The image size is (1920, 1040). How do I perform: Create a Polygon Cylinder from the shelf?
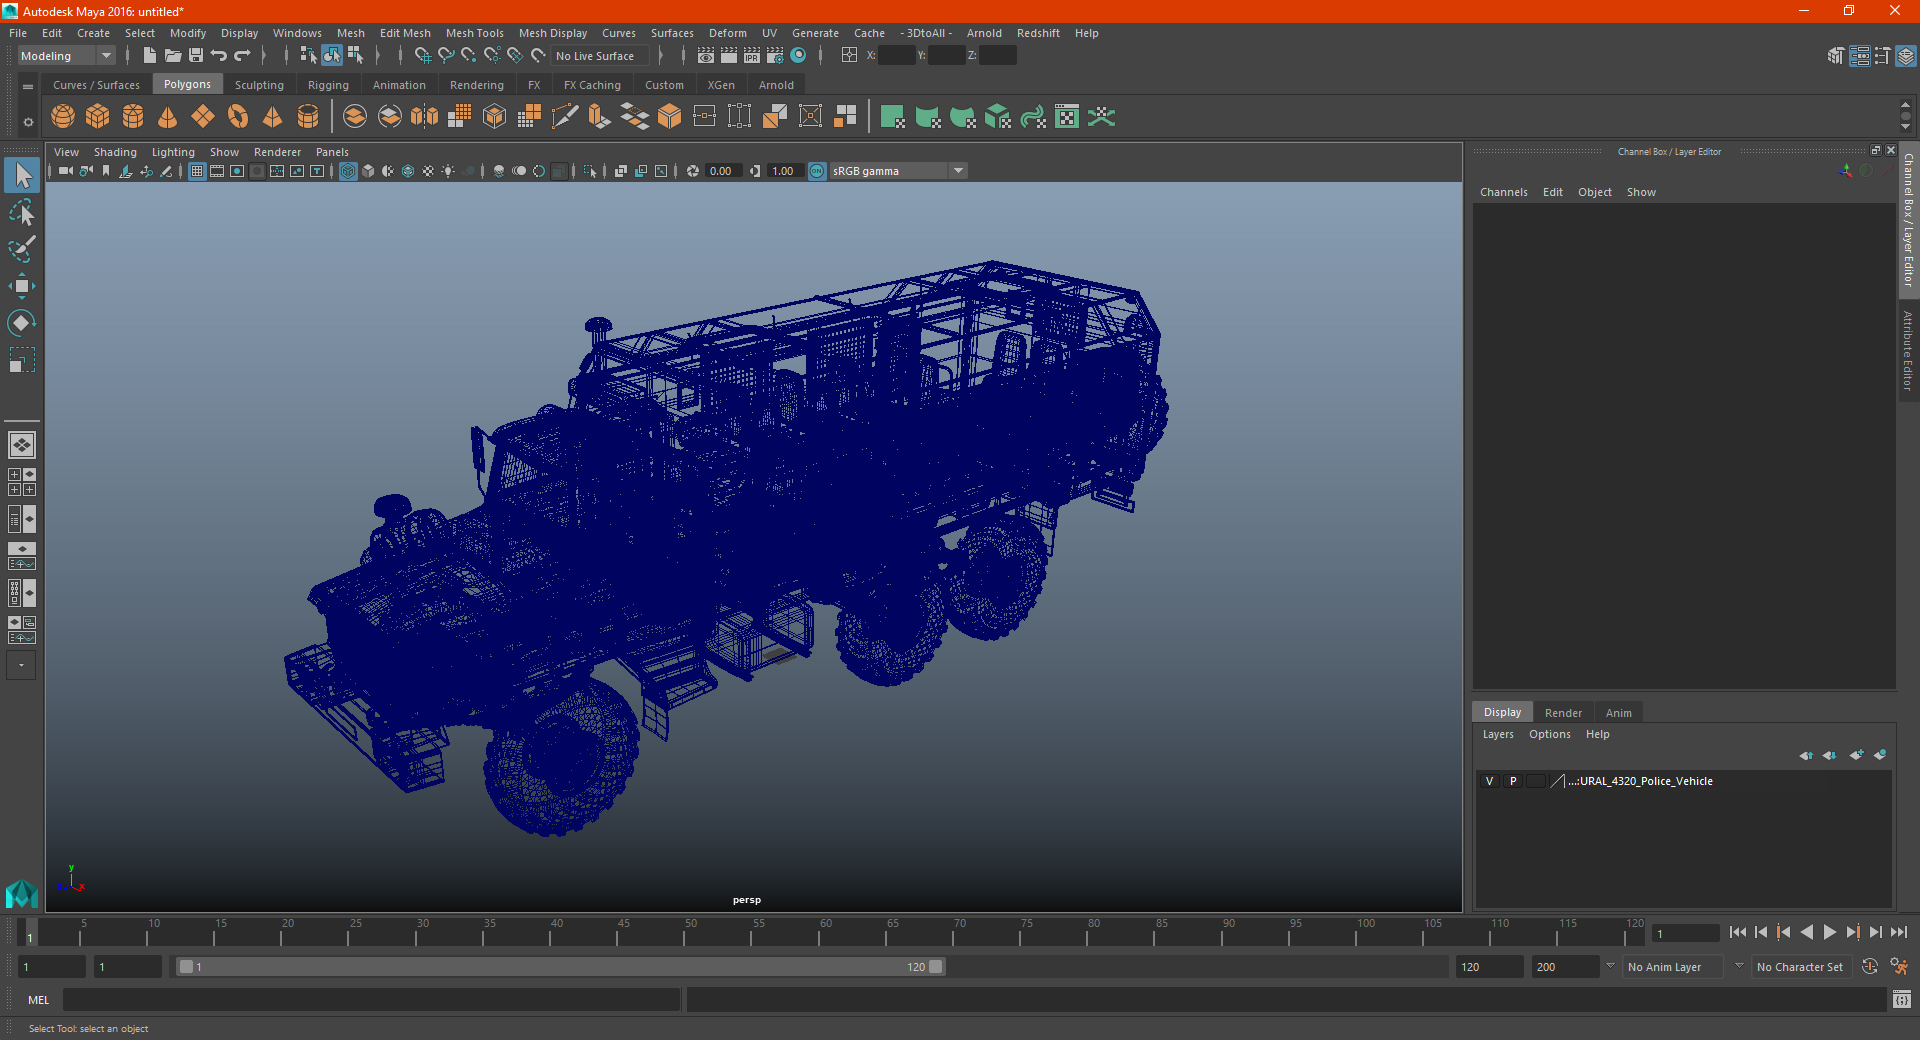pyautogui.click(x=133, y=117)
